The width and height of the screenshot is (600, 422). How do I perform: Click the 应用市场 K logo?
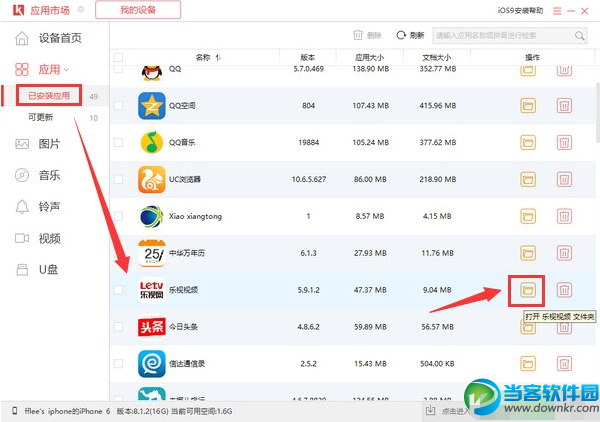pos(18,10)
